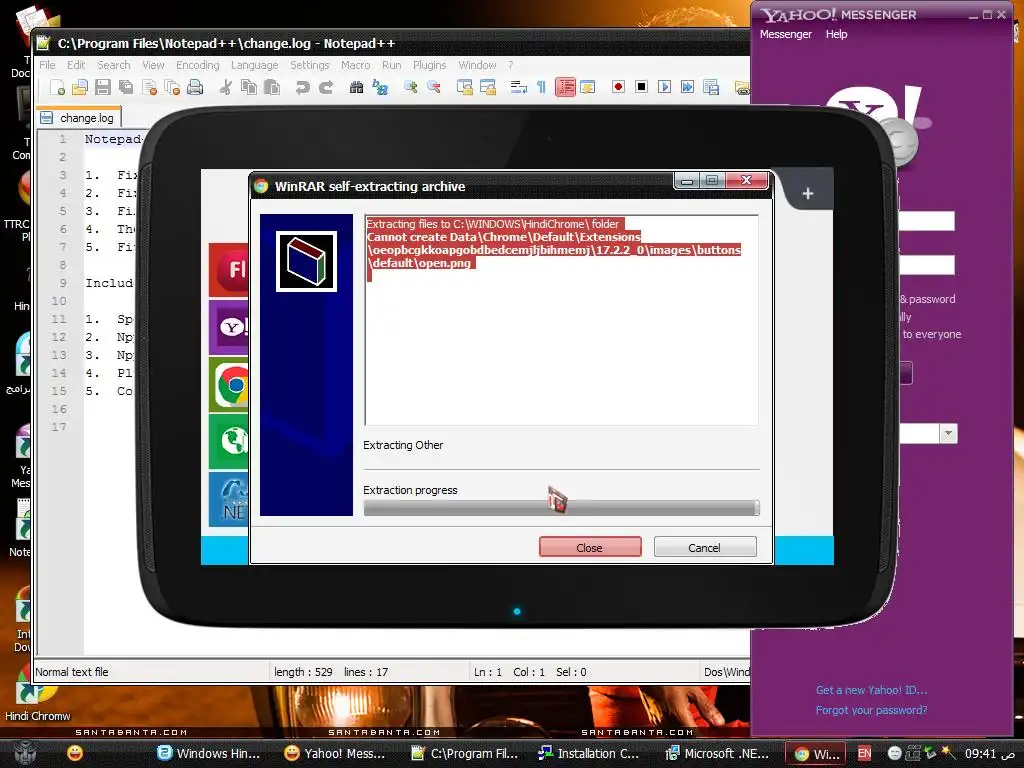Screen dimensions: 1024x768
Task: Click Zoom In icon in Notepad++
Action: (x=411, y=87)
